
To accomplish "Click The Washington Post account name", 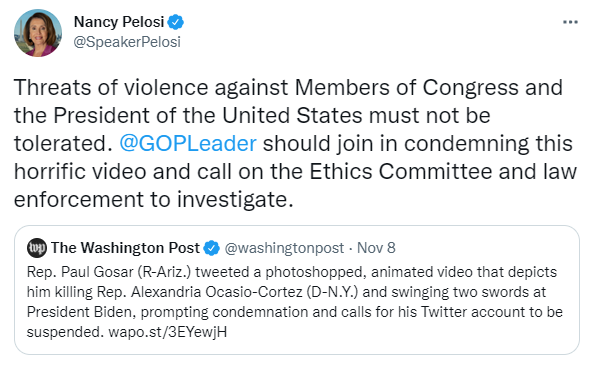I will [x=125, y=248].
